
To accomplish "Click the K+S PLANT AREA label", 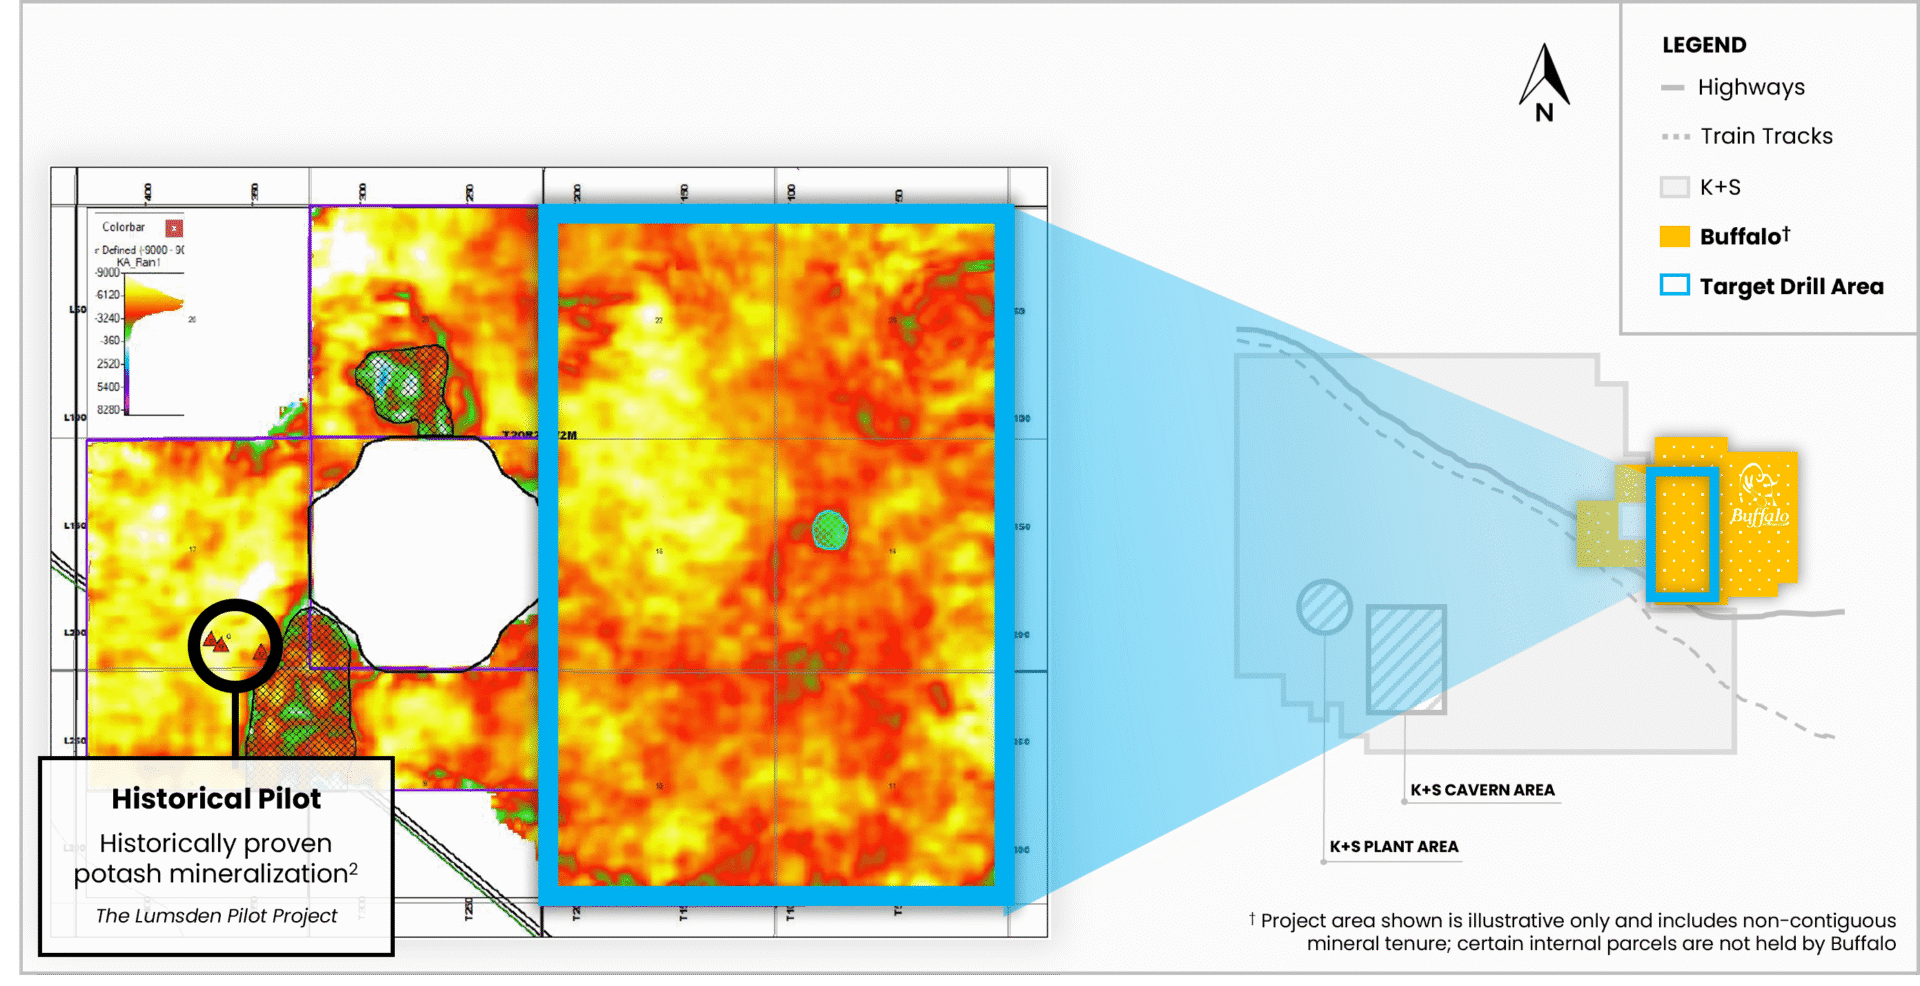I will [1393, 847].
